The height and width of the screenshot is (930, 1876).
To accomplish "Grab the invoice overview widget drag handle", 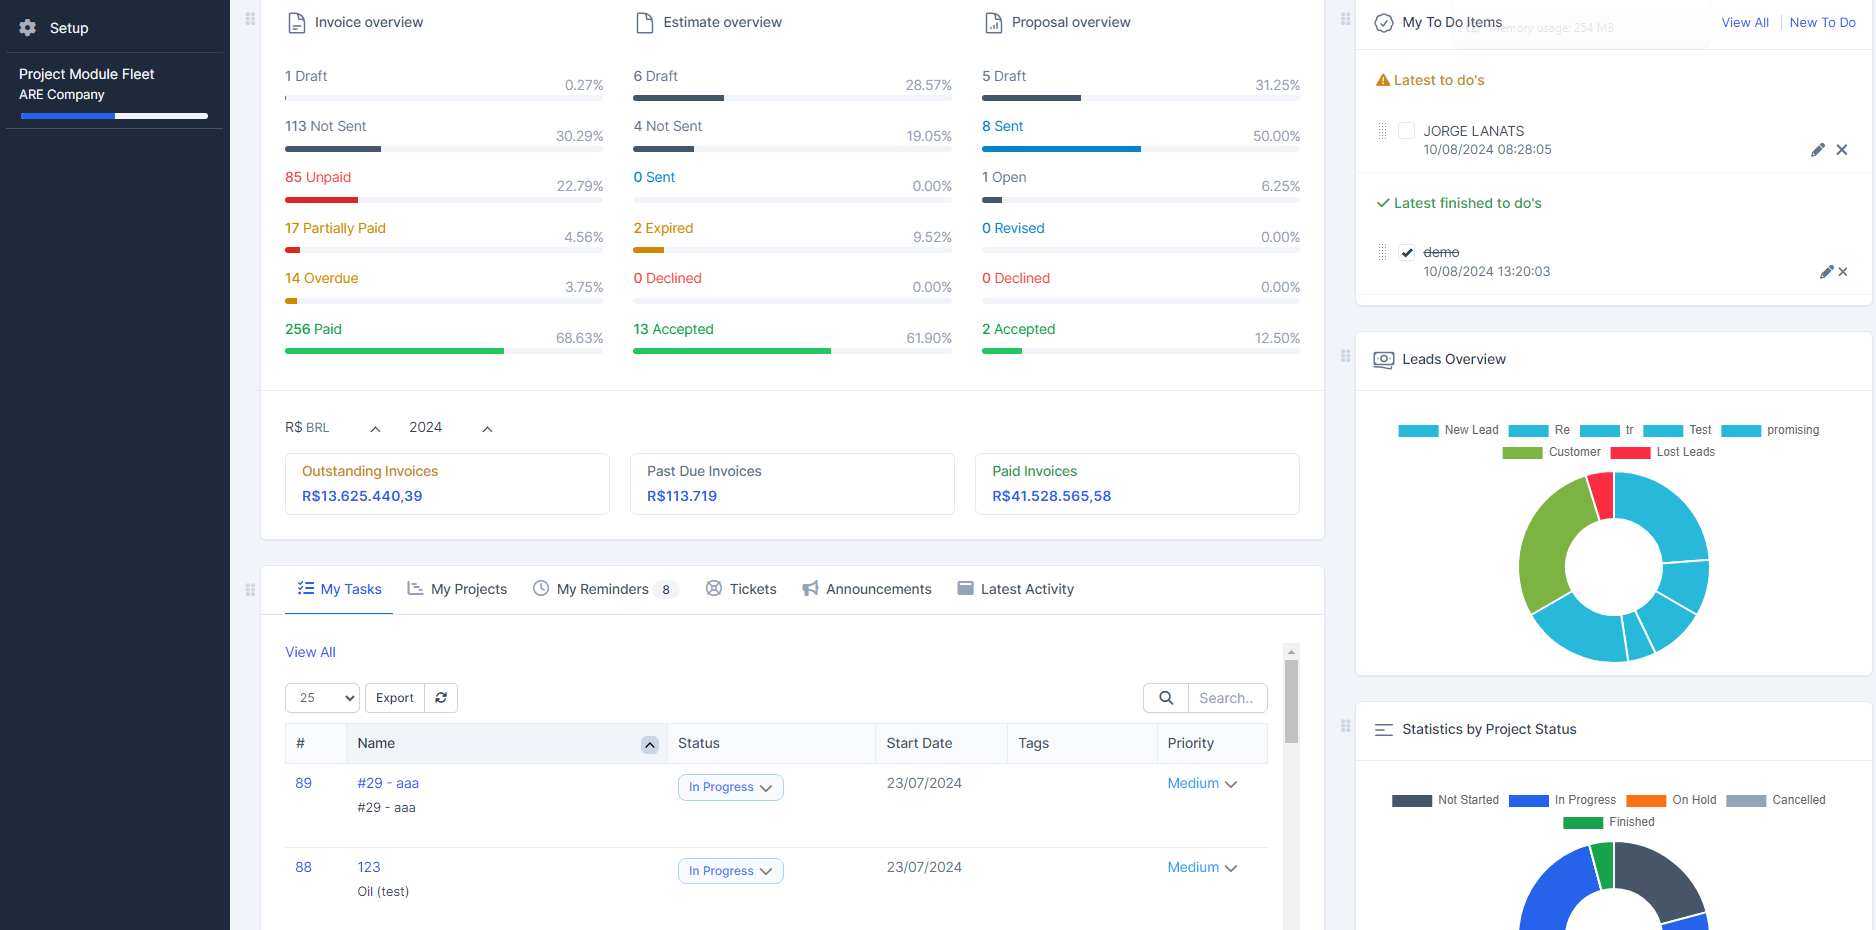I will click(250, 19).
